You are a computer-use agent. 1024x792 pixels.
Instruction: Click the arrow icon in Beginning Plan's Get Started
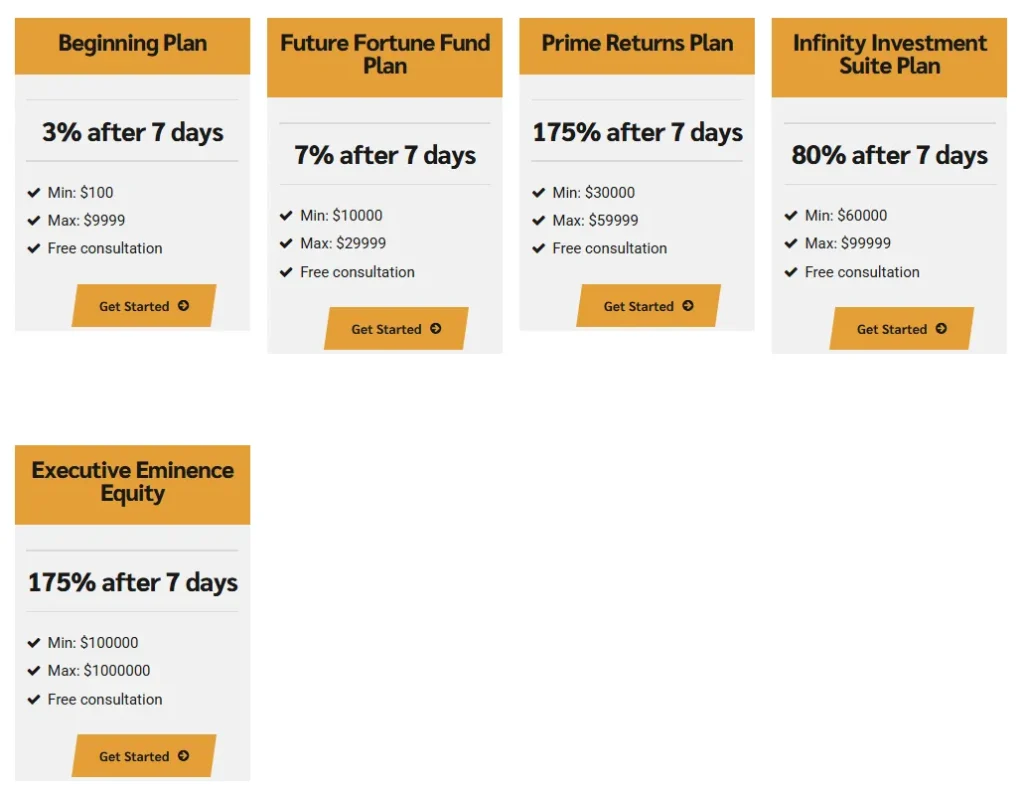click(x=183, y=306)
